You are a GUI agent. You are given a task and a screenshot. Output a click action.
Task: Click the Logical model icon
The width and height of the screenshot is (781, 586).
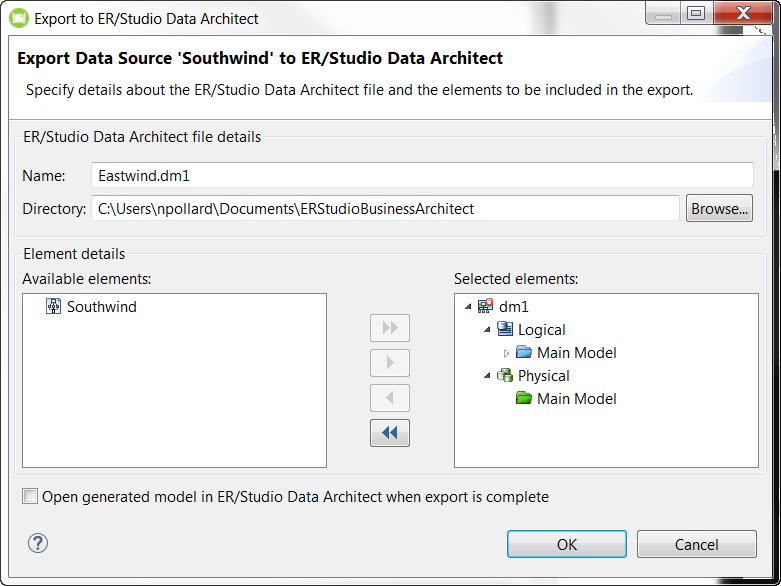[x=505, y=329]
